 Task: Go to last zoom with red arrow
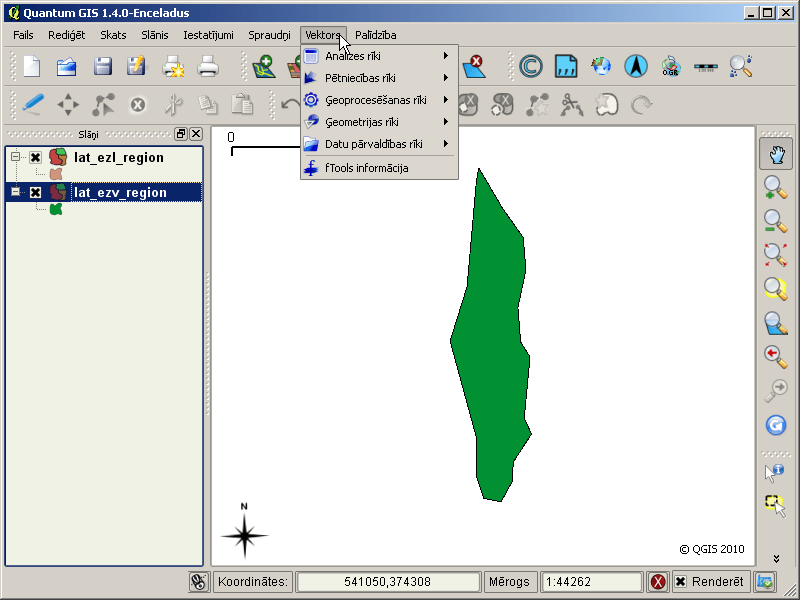(776, 357)
